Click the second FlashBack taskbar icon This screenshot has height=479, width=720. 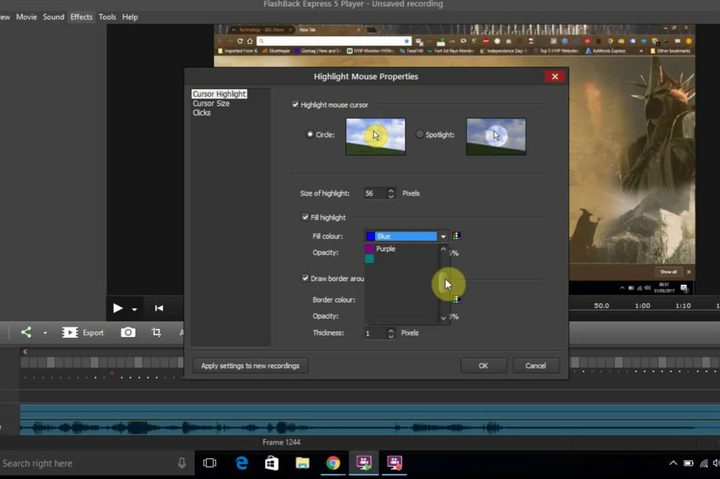(x=394, y=463)
